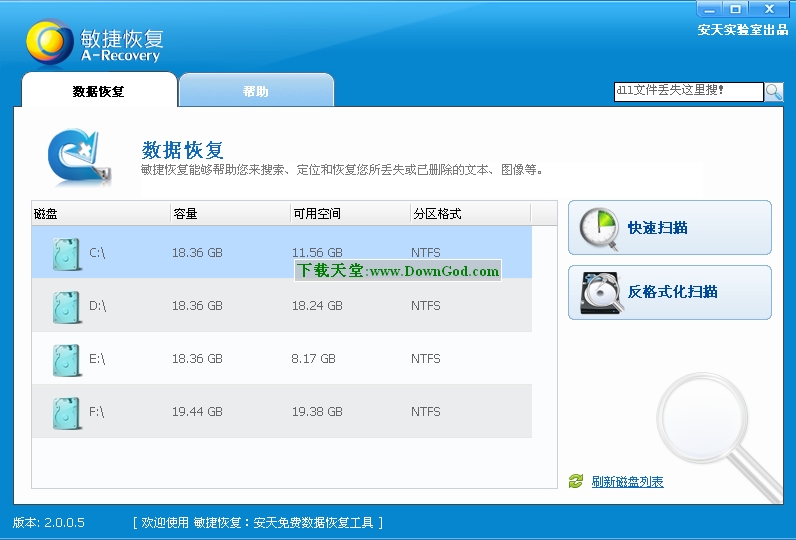Switch to the 数据恢复 tab

(x=98, y=91)
